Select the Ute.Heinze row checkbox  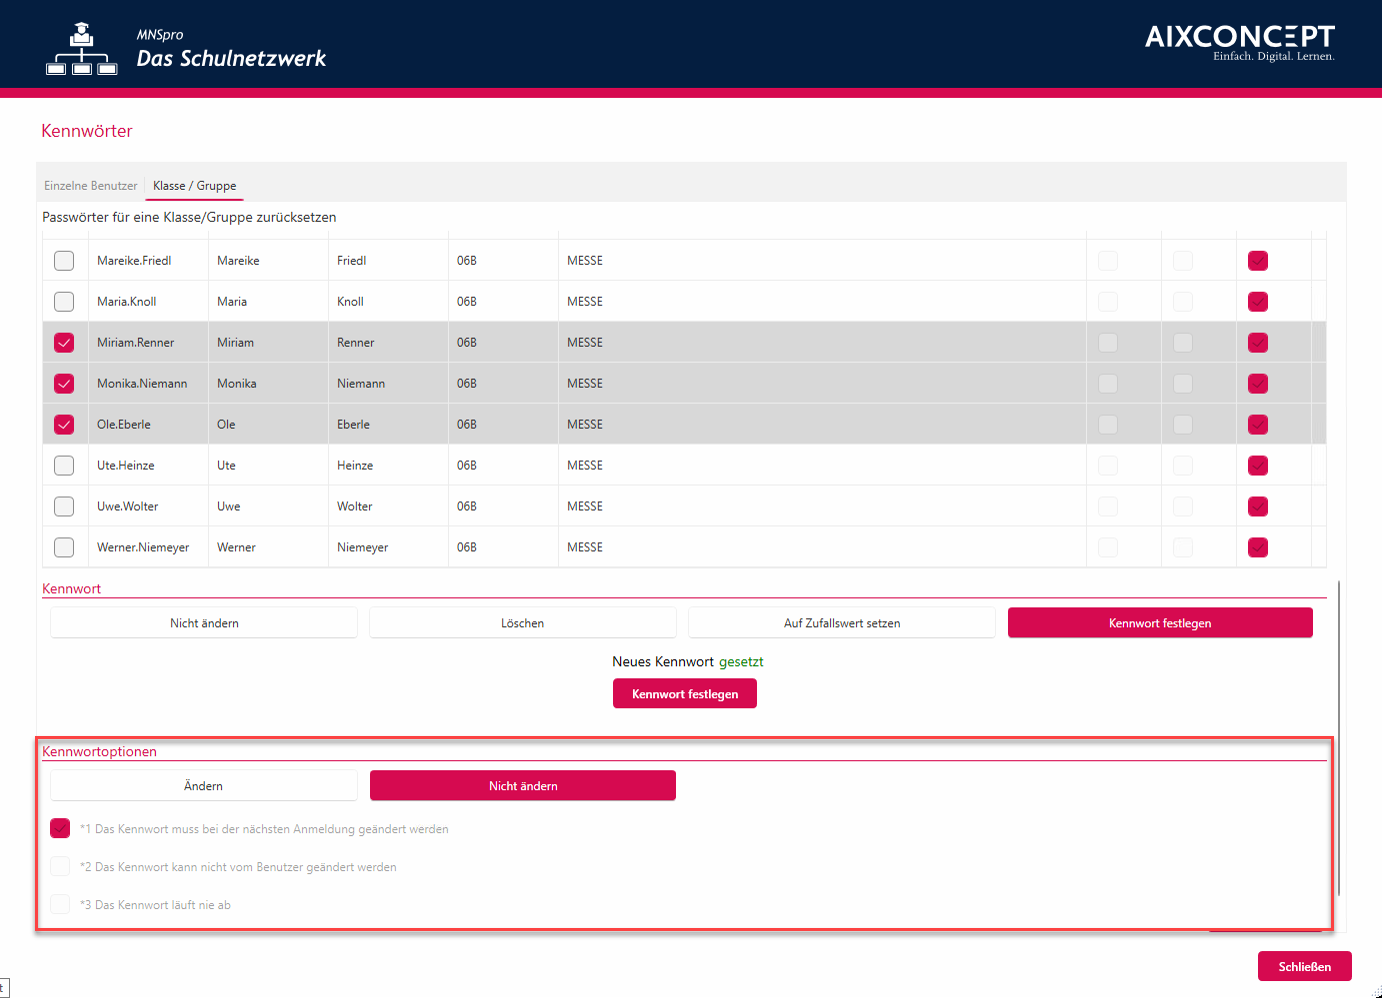point(64,466)
